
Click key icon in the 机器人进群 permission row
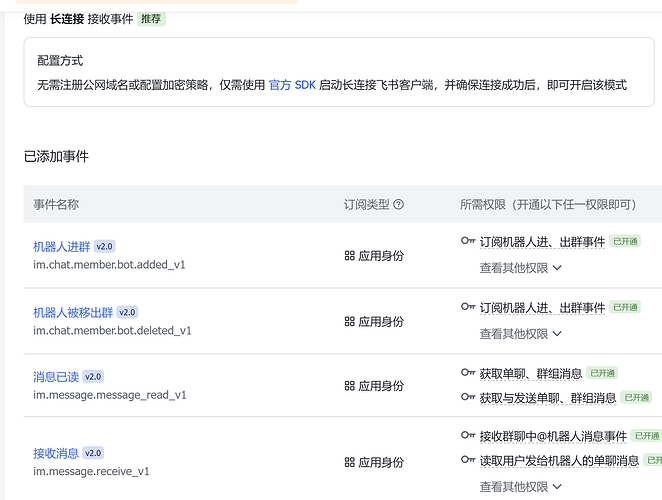(x=468, y=241)
